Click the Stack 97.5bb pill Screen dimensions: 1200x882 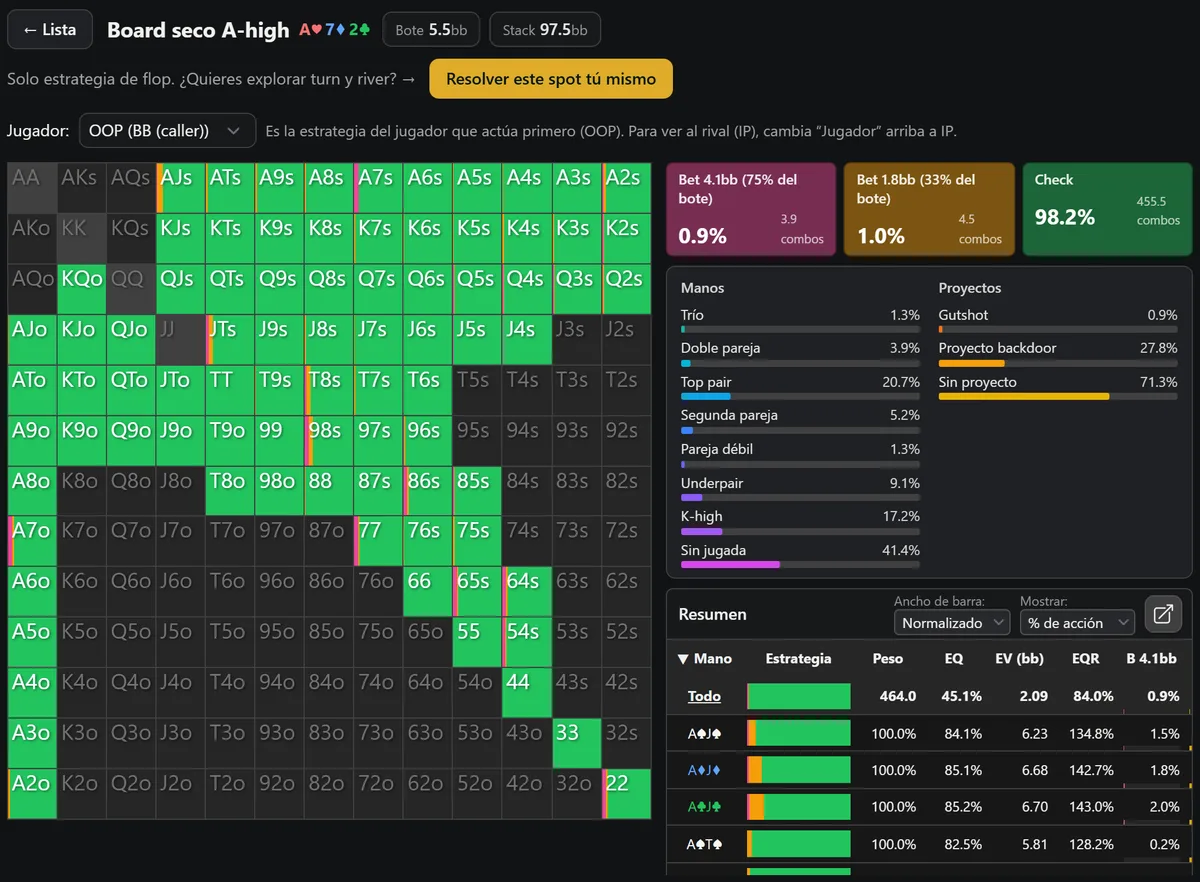coord(545,30)
